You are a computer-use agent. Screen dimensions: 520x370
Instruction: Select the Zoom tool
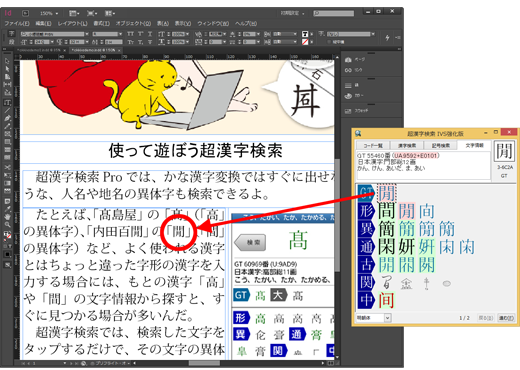pyautogui.click(x=7, y=225)
